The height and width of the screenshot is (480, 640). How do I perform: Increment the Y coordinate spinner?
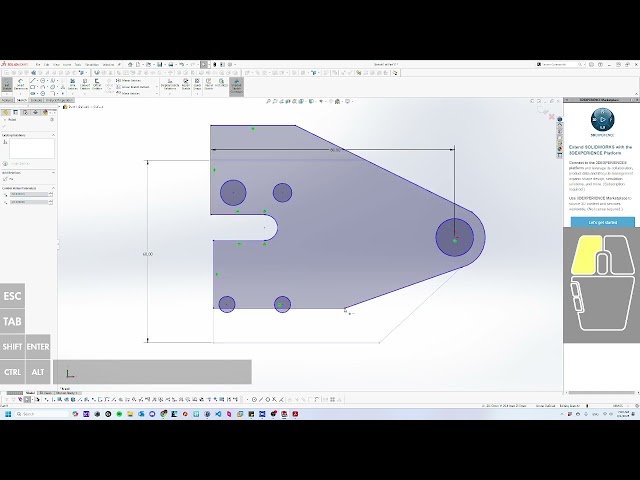[51, 200]
